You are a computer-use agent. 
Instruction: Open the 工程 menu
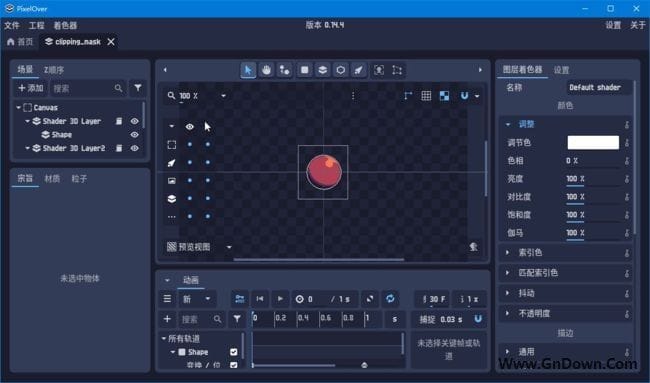(36, 25)
